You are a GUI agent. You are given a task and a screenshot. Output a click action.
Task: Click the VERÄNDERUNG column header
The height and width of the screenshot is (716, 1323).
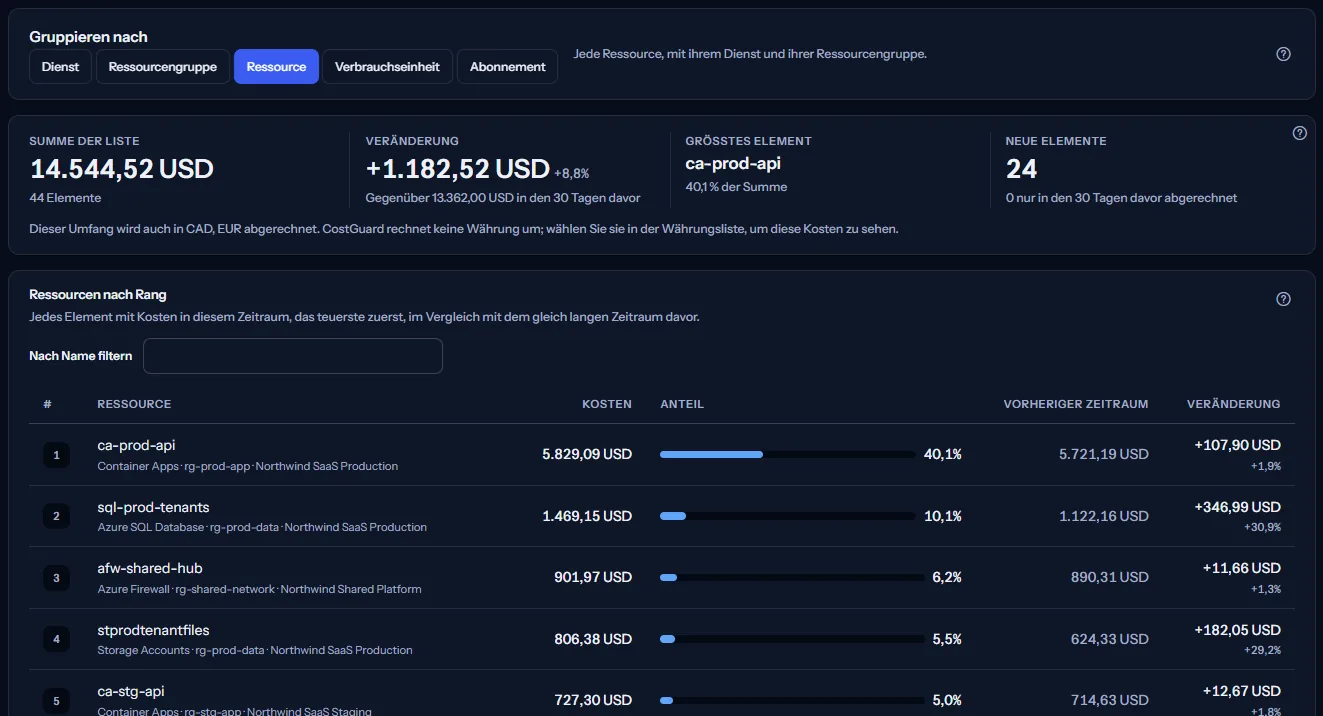1233,404
